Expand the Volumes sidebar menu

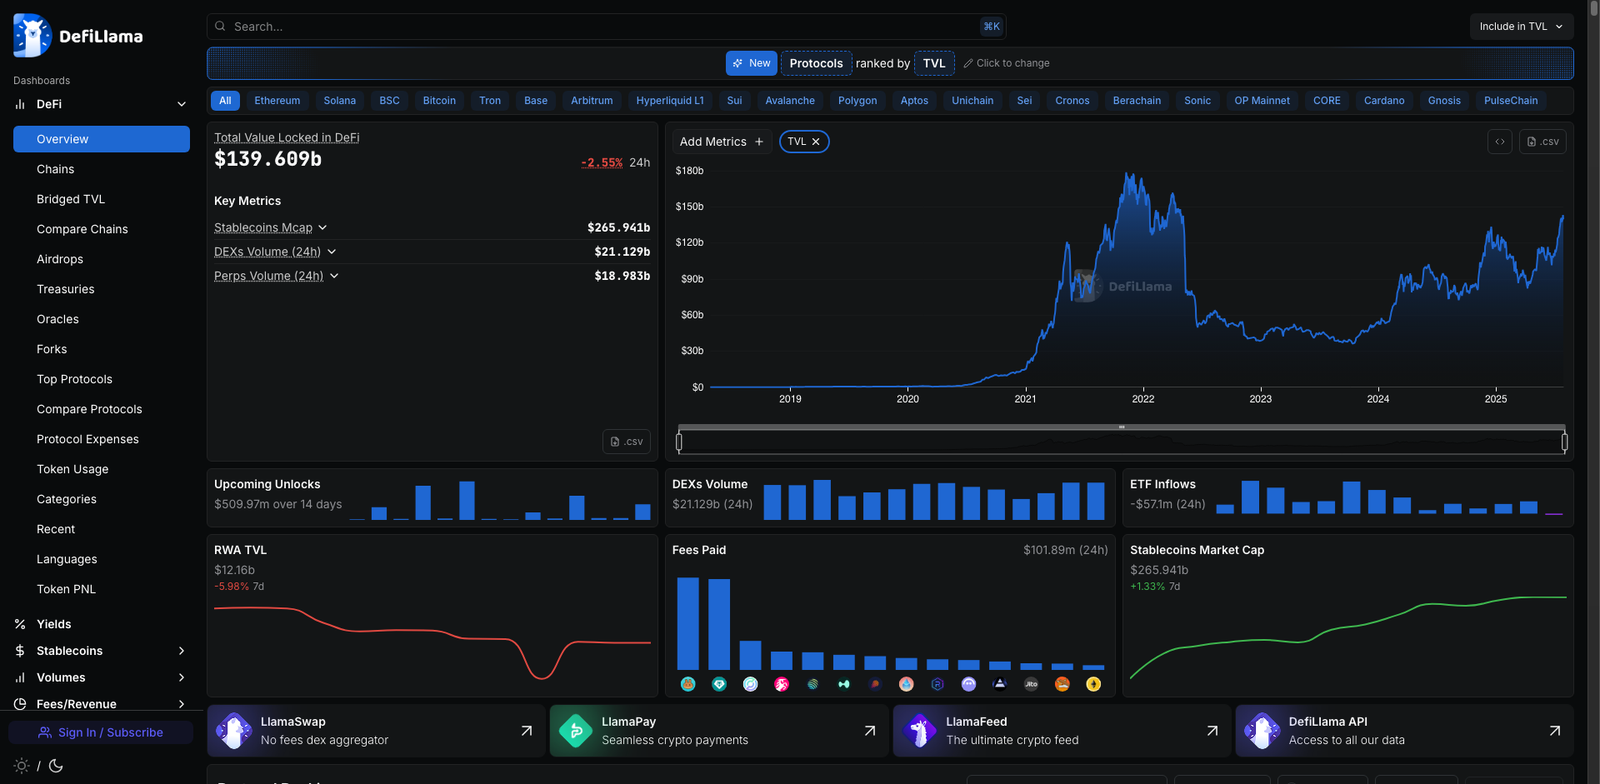click(x=181, y=677)
